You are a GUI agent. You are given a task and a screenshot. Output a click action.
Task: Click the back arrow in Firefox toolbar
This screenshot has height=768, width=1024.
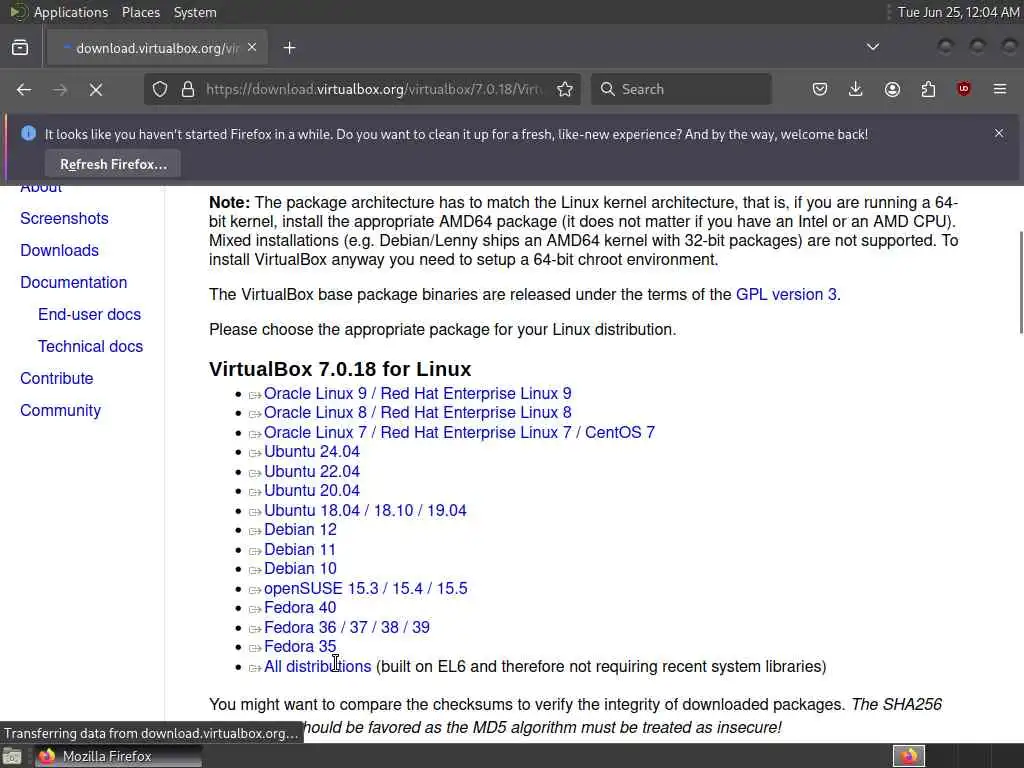(x=24, y=89)
